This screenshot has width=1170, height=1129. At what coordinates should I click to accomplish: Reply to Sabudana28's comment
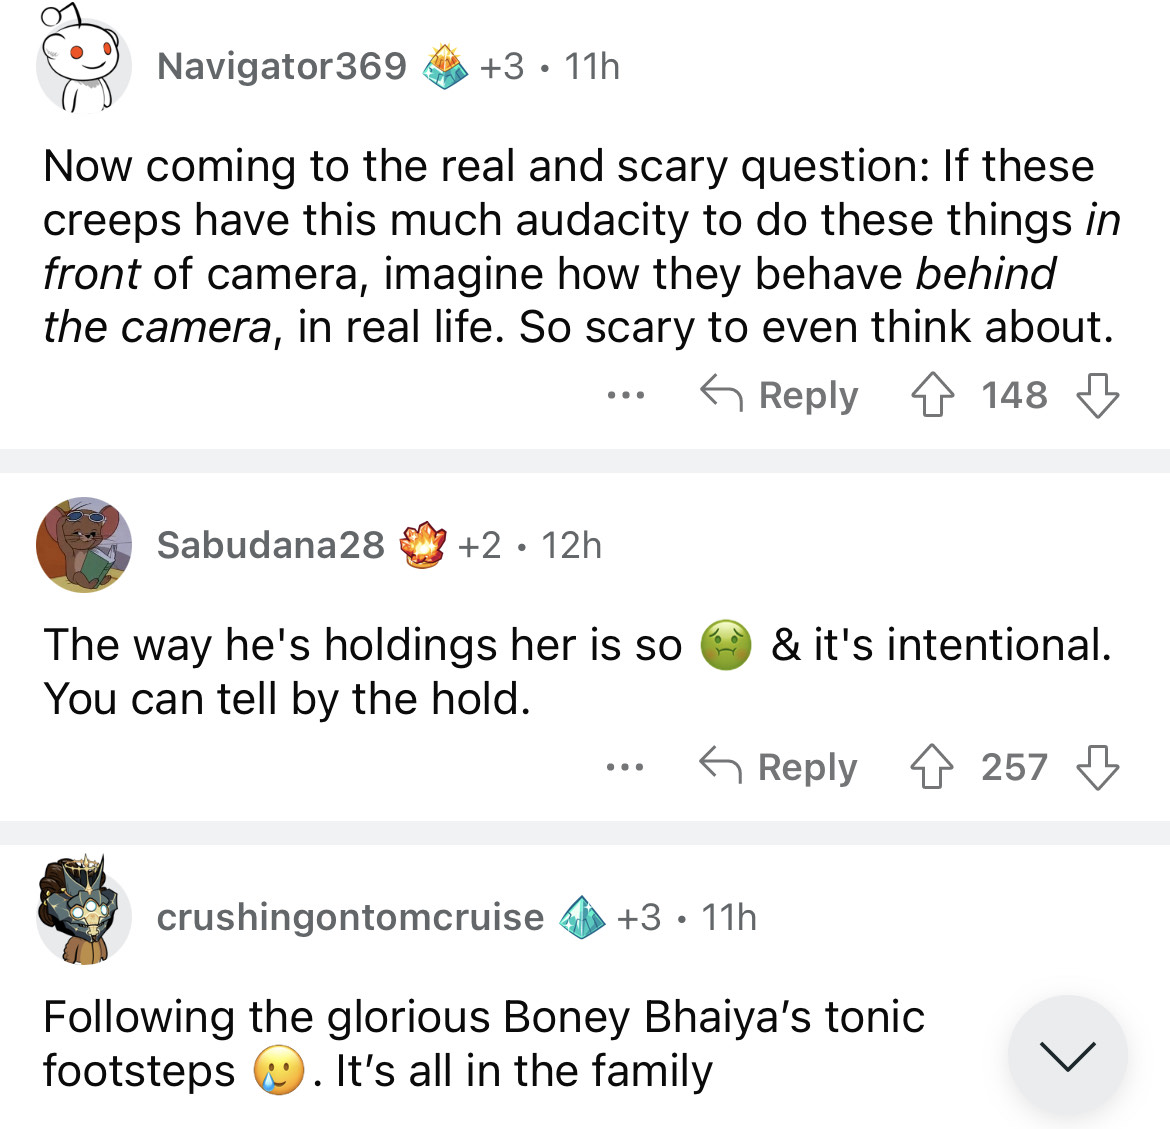coord(778,767)
